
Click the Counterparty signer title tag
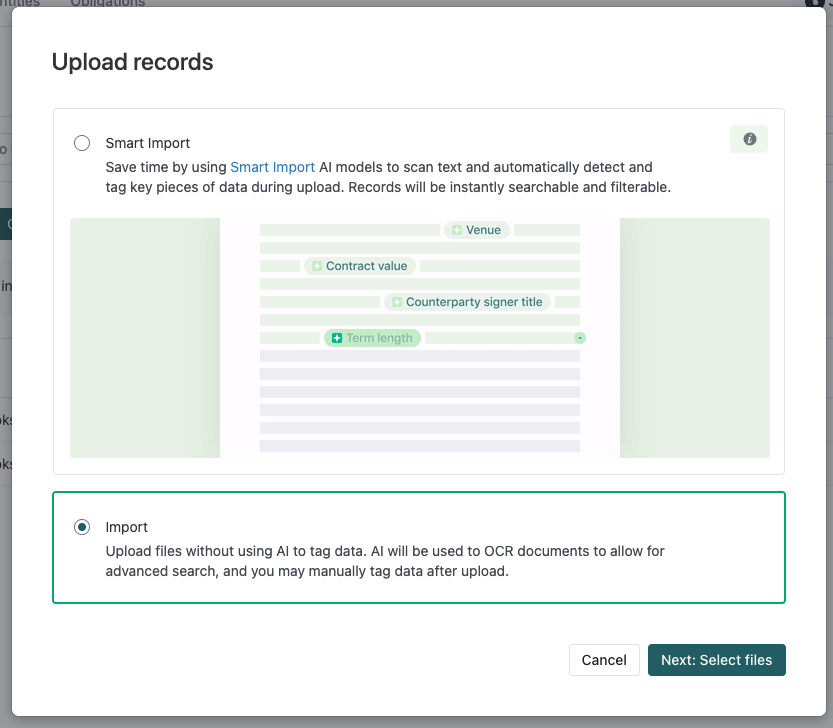(x=468, y=302)
